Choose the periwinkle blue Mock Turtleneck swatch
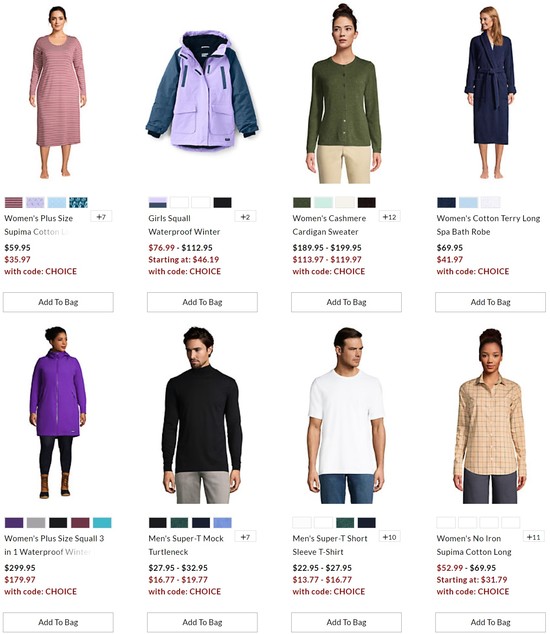The width and height of the screenshot is (550, 634). tap(222, 522)
